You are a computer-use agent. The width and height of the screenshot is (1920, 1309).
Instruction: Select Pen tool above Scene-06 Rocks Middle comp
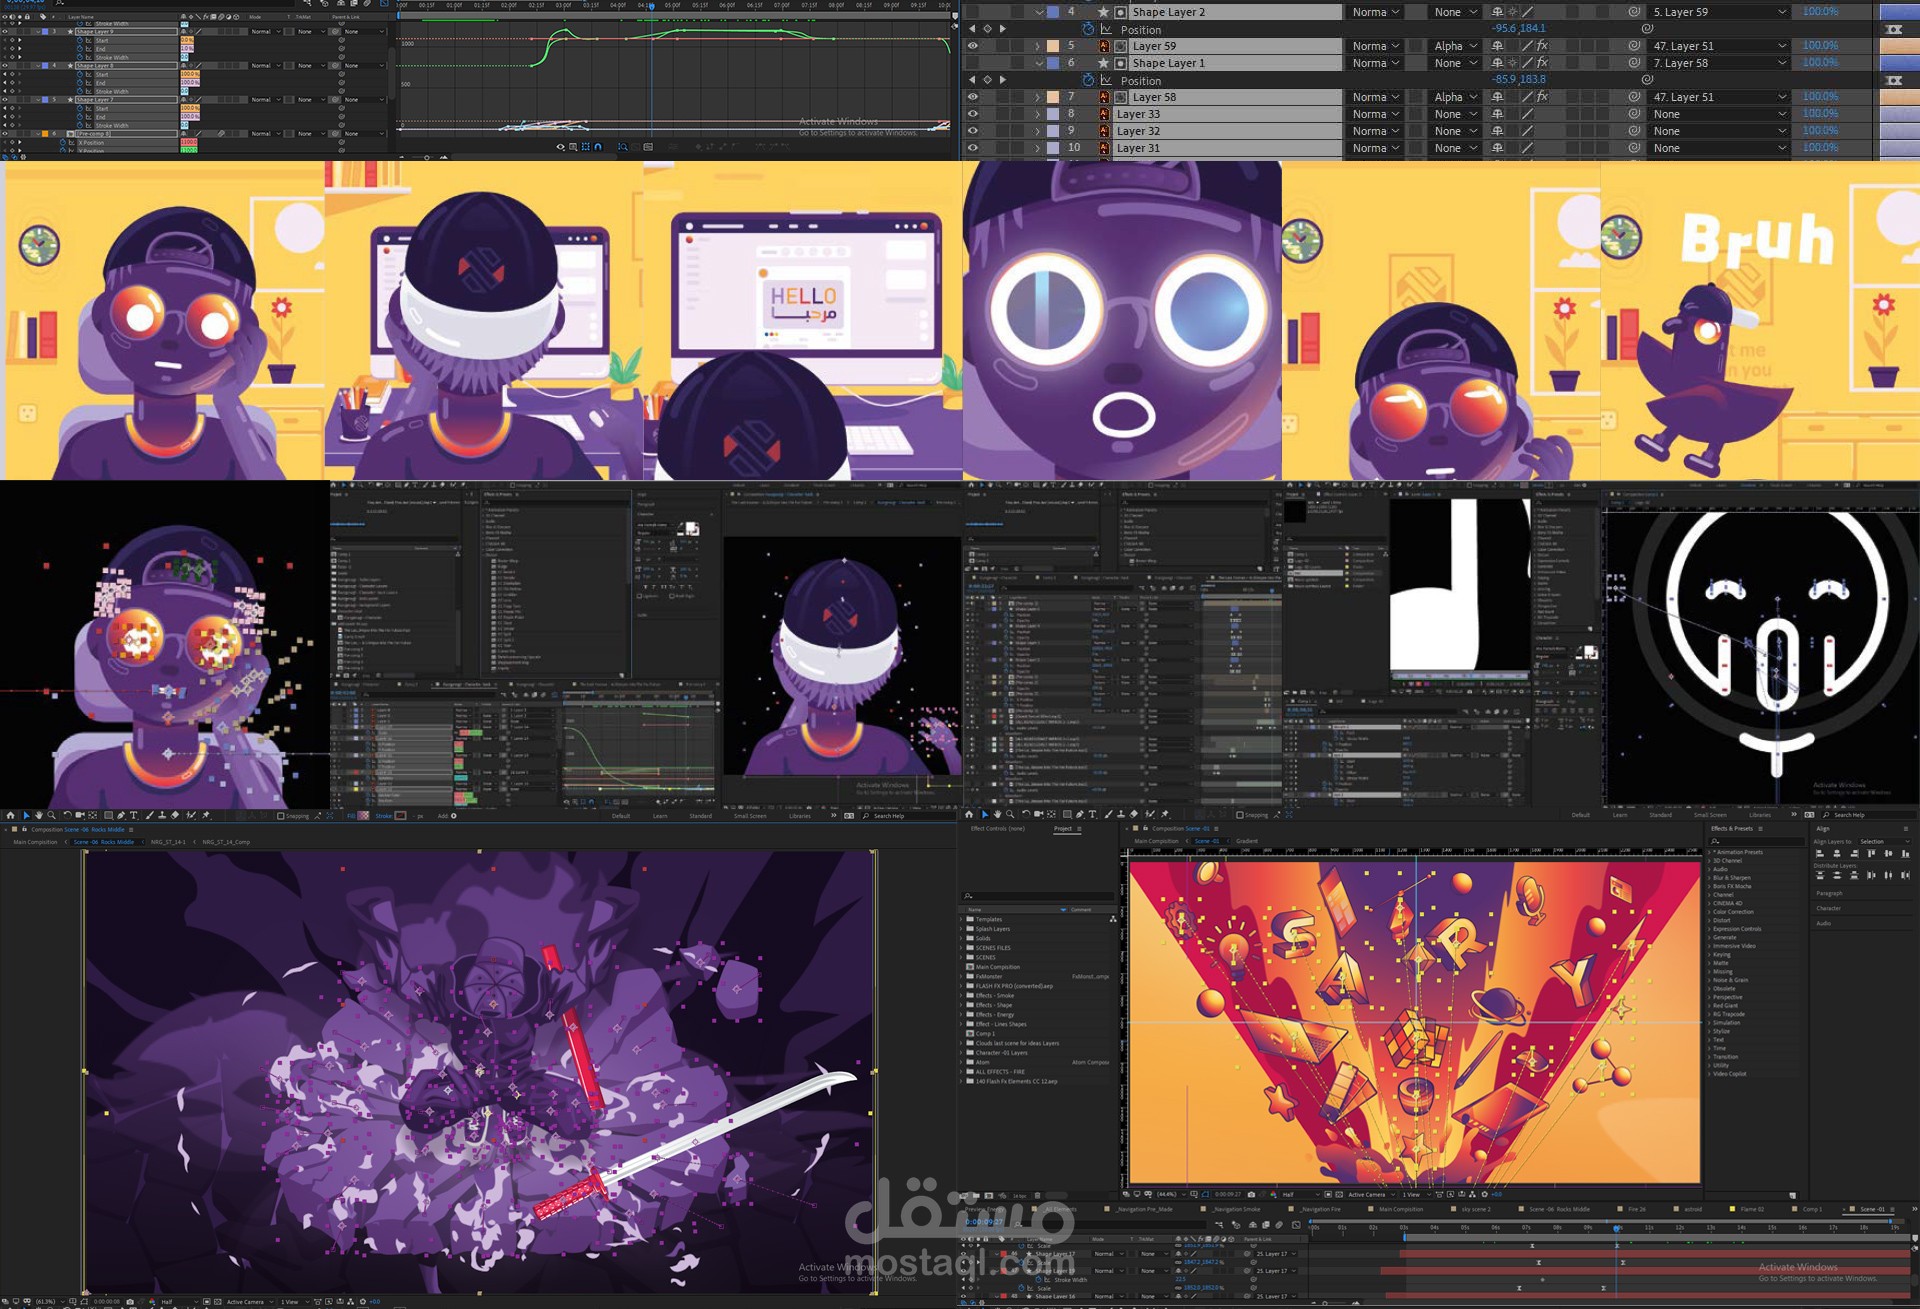[122, 816]
